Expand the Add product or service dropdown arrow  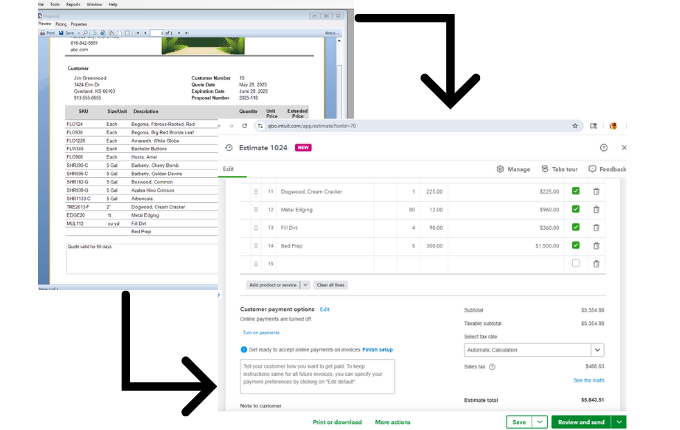point(305,285)
